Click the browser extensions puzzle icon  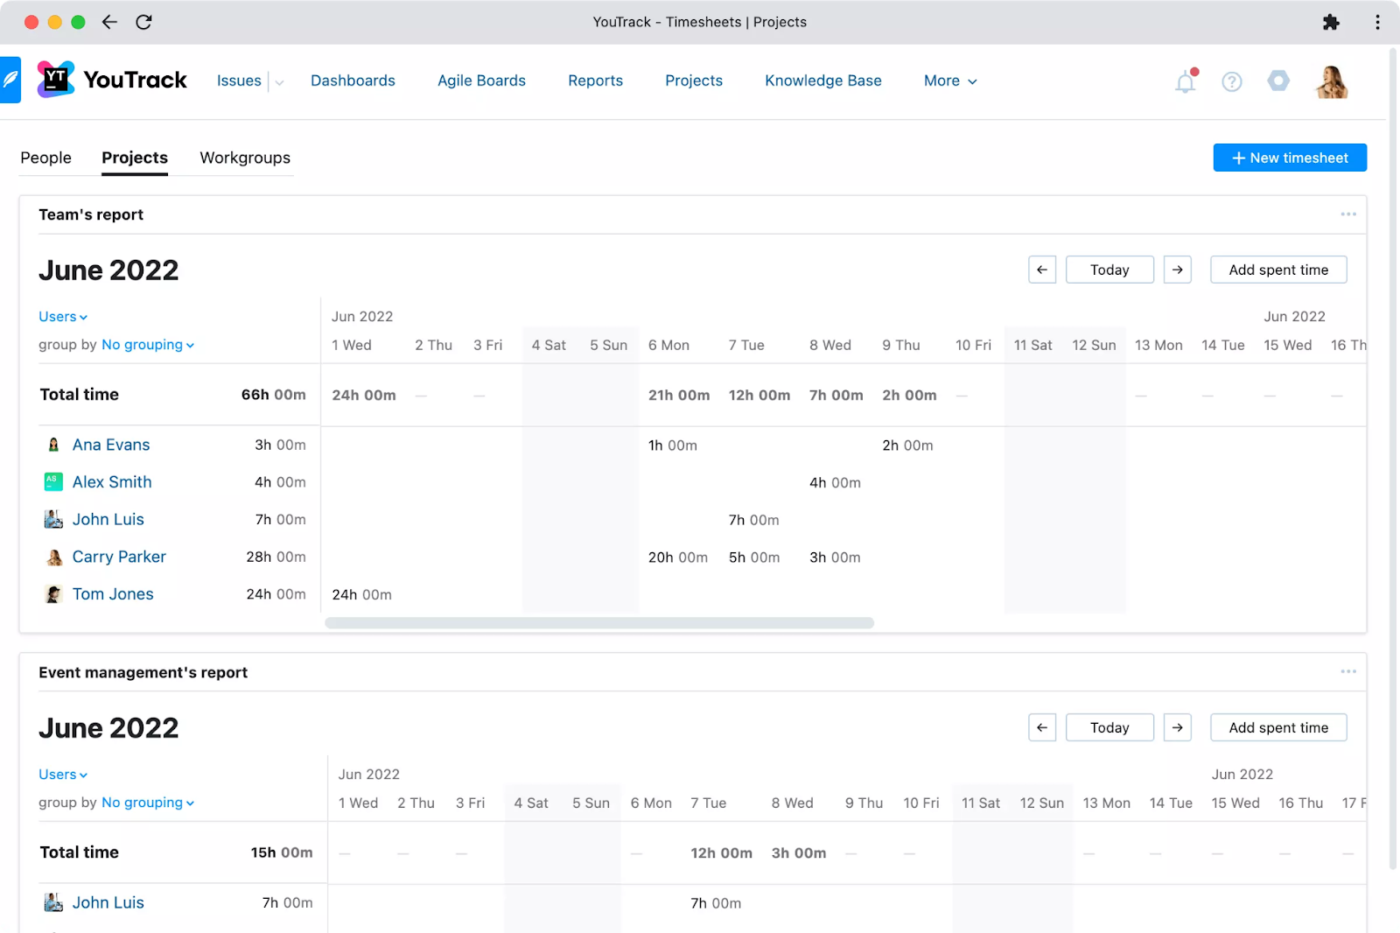1331,22
